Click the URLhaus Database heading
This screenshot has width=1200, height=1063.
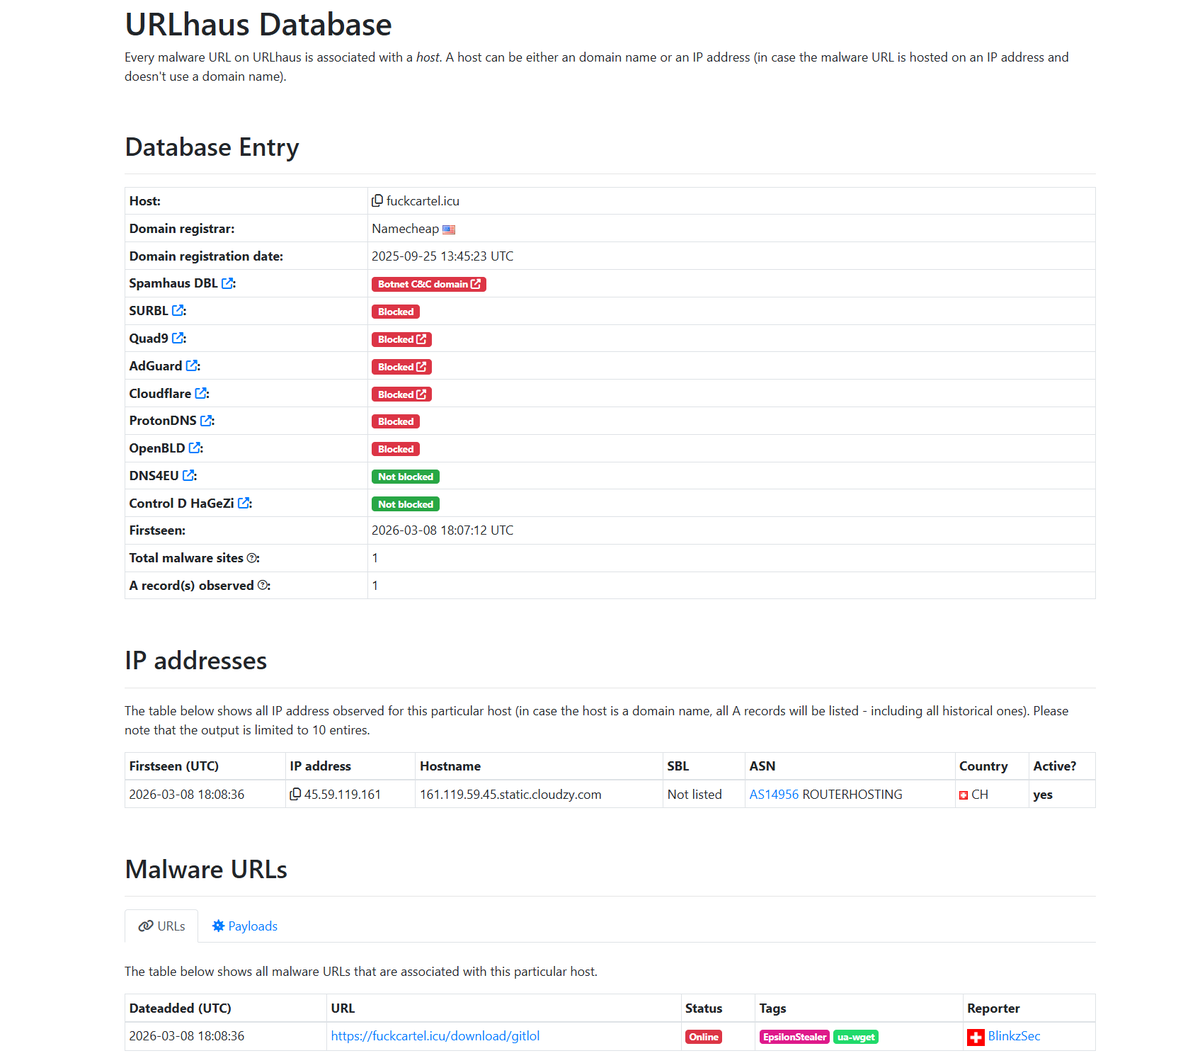[258, 24]
